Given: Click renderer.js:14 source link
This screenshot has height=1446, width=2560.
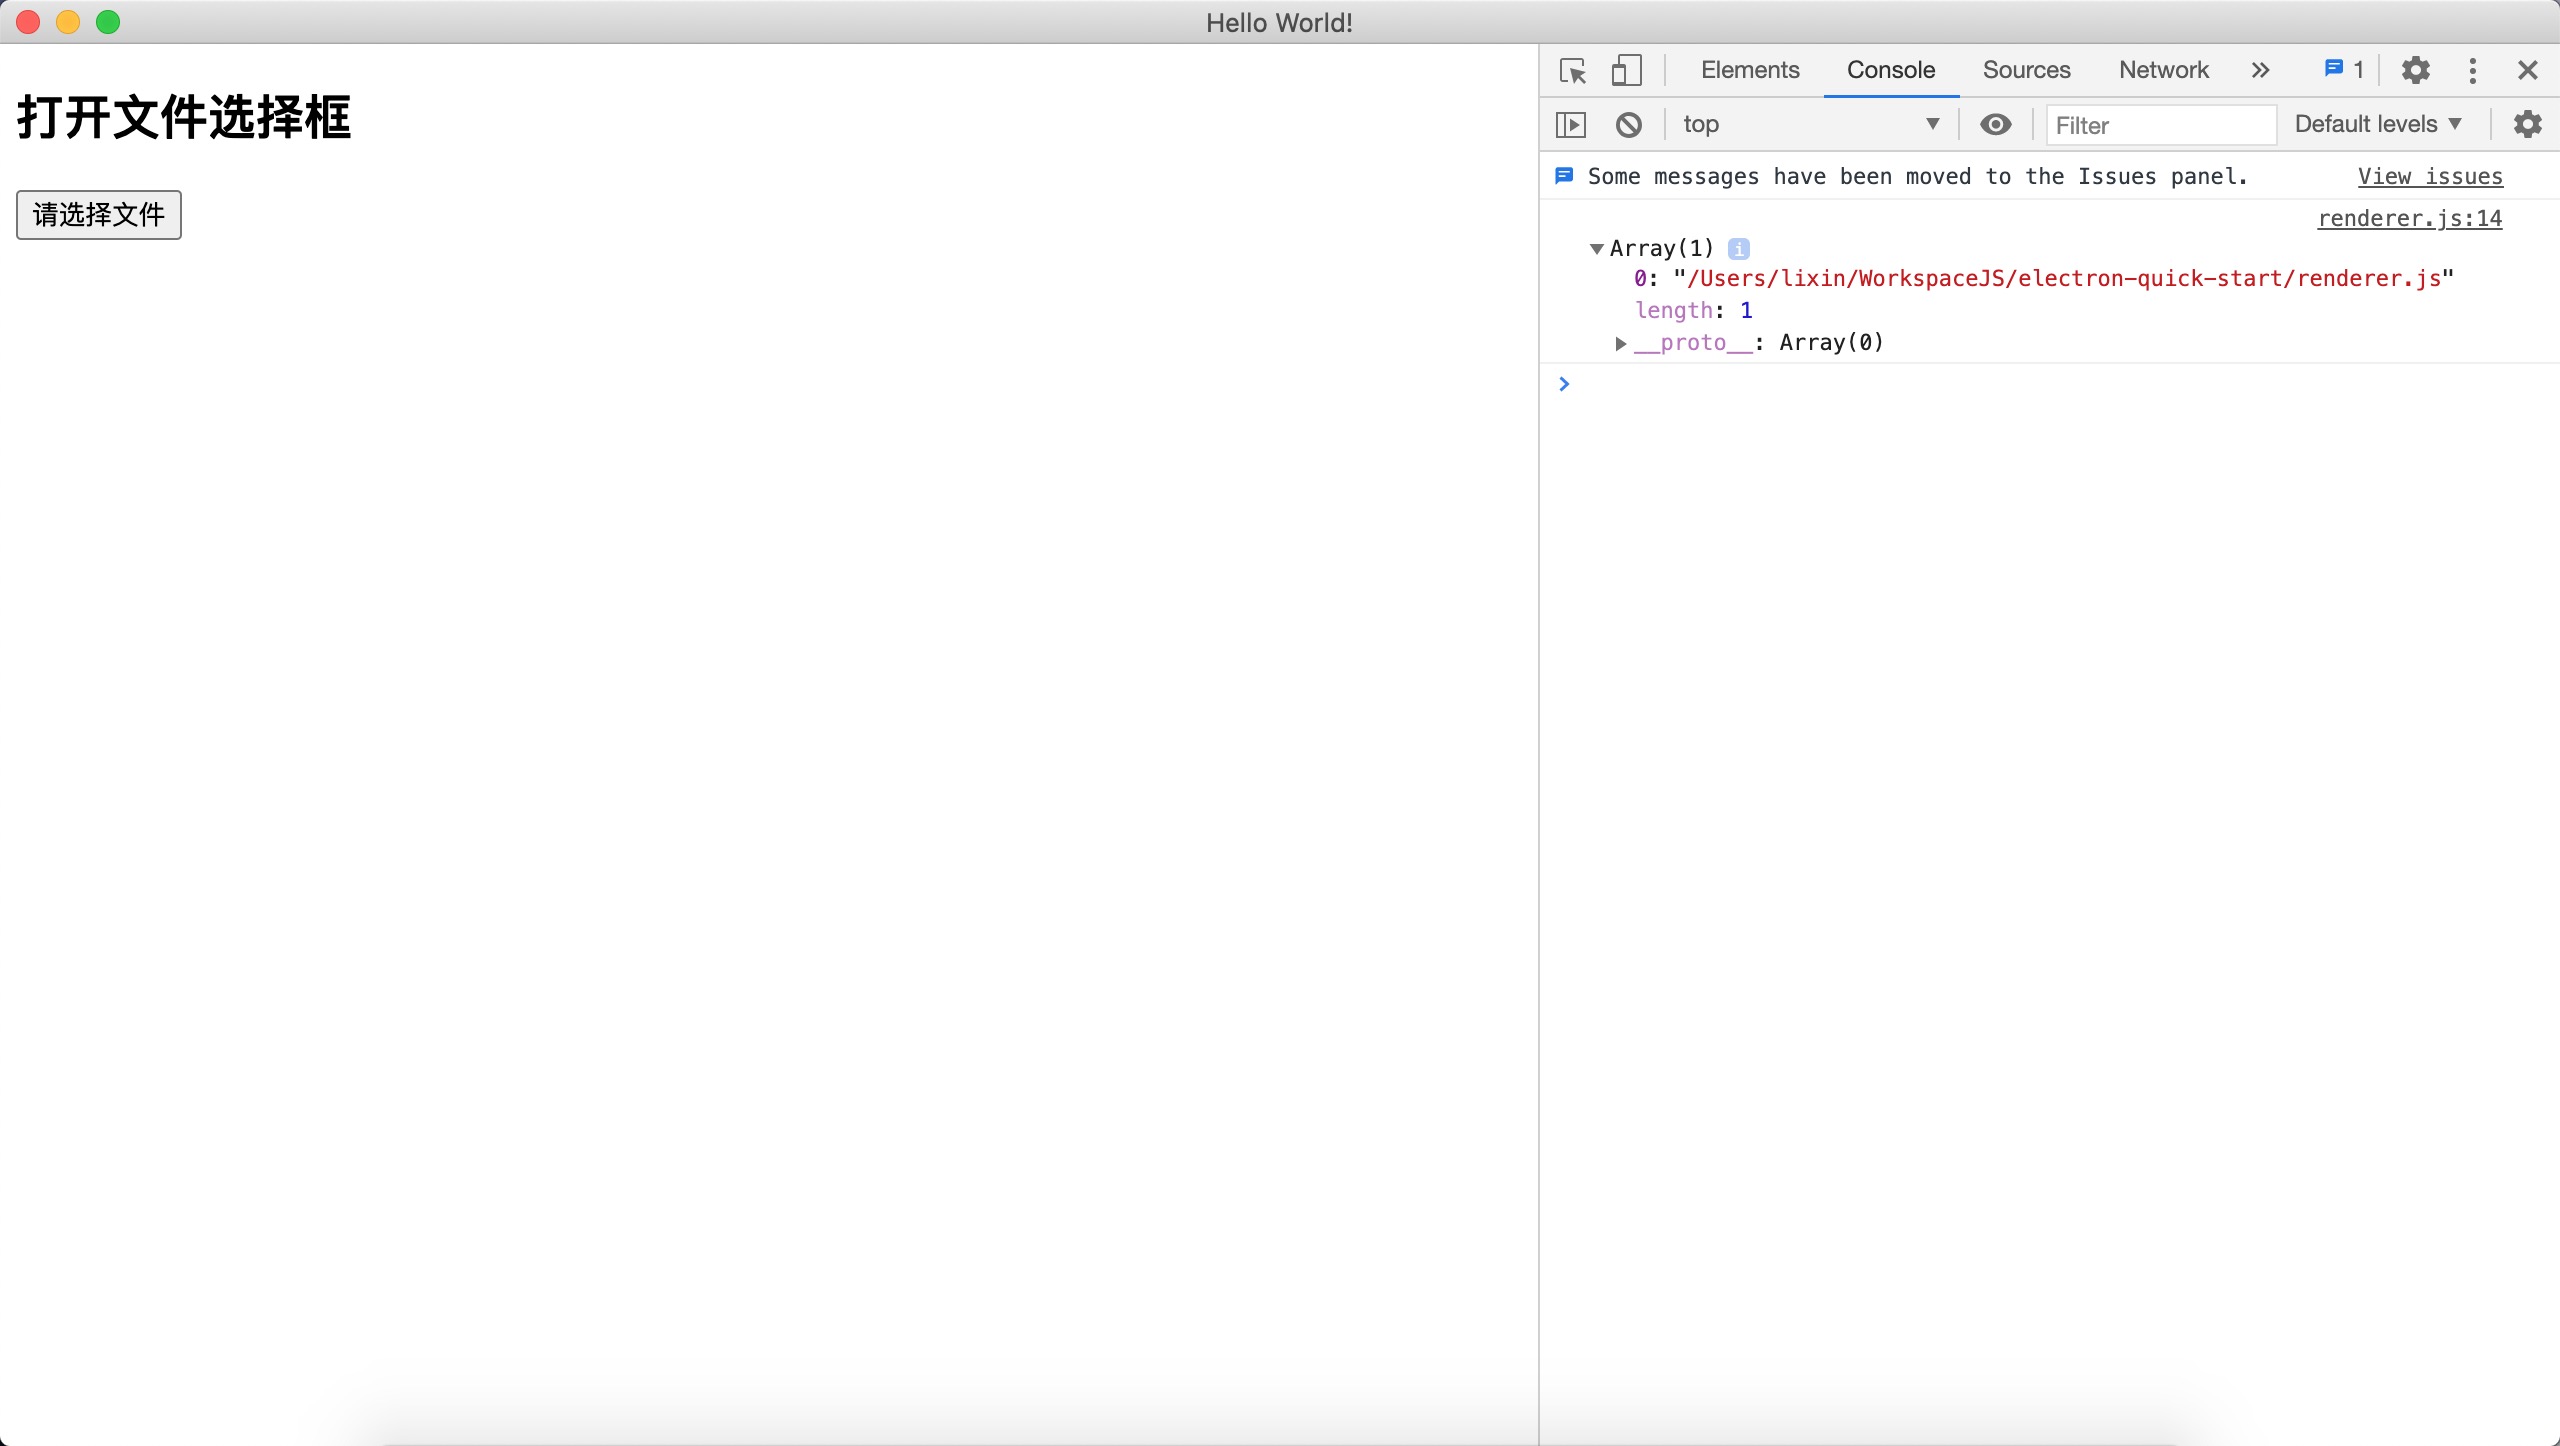Looking at the screenshot, I should coord(2412,216).
